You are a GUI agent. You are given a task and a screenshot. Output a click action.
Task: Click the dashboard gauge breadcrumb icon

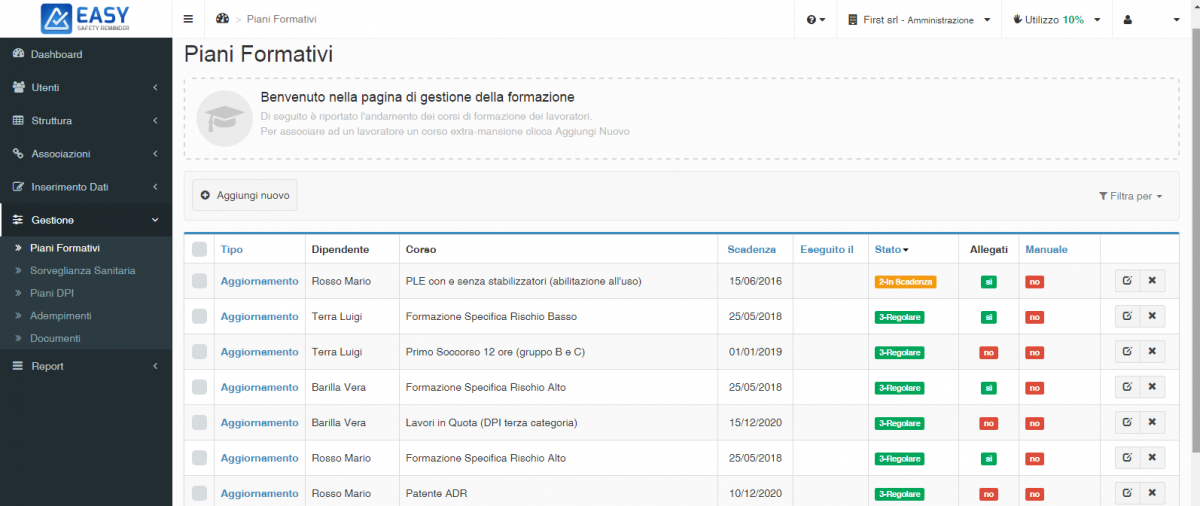pyautogui.click(x=222, y=19)
